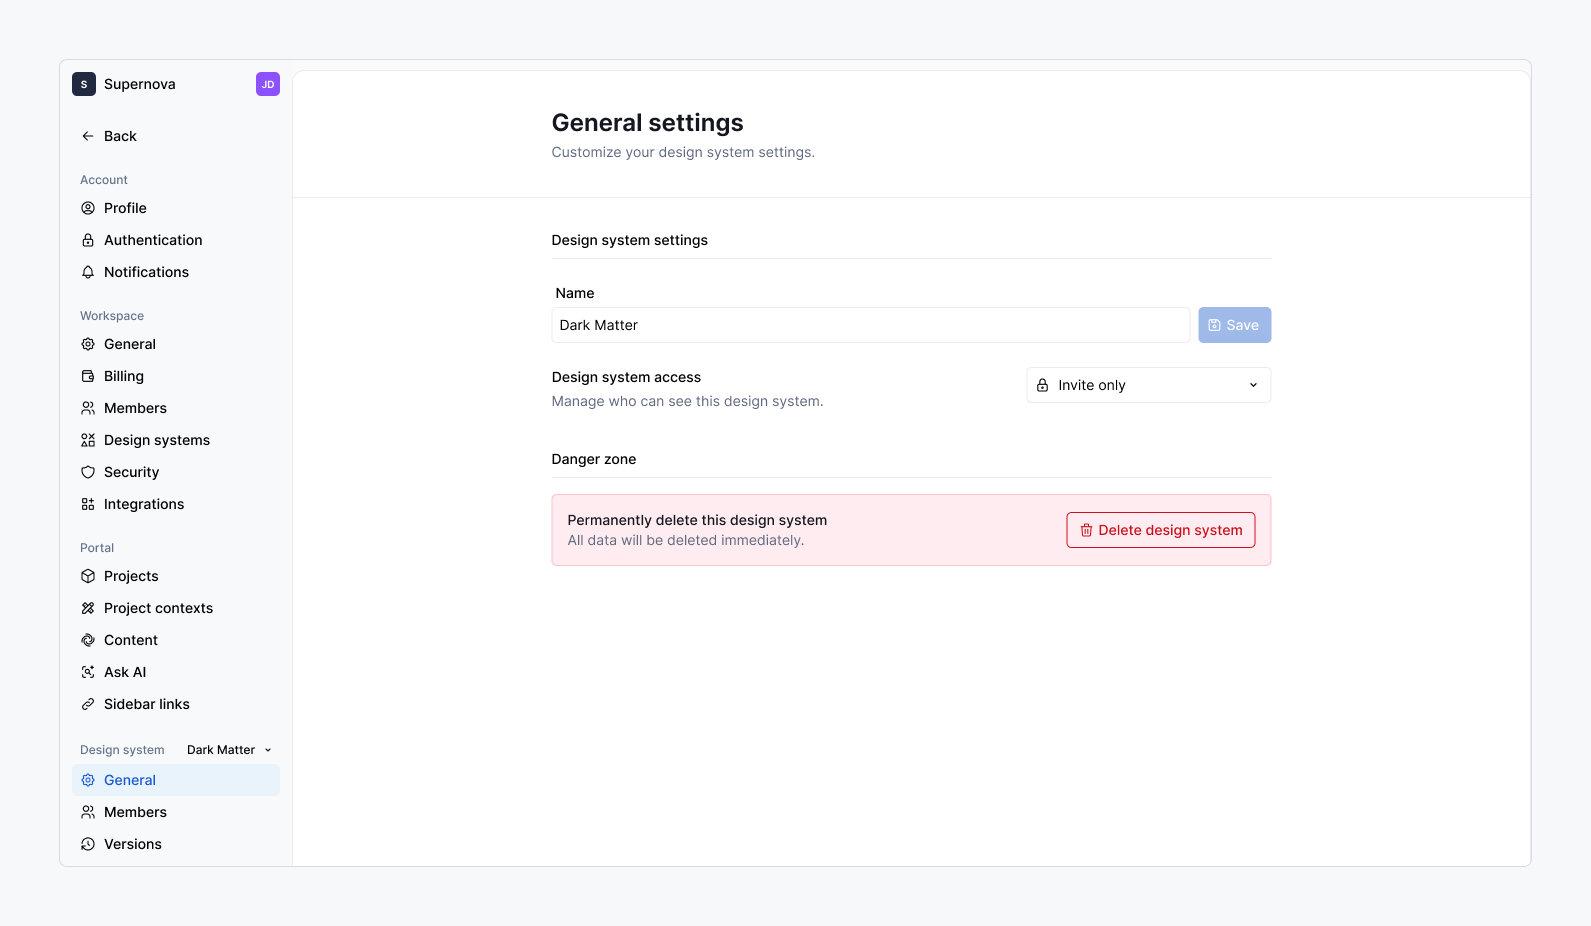The image size is (1591, 926).
Task: Click the lock icon in access dropdown
Action: (x=1042, y=385)
